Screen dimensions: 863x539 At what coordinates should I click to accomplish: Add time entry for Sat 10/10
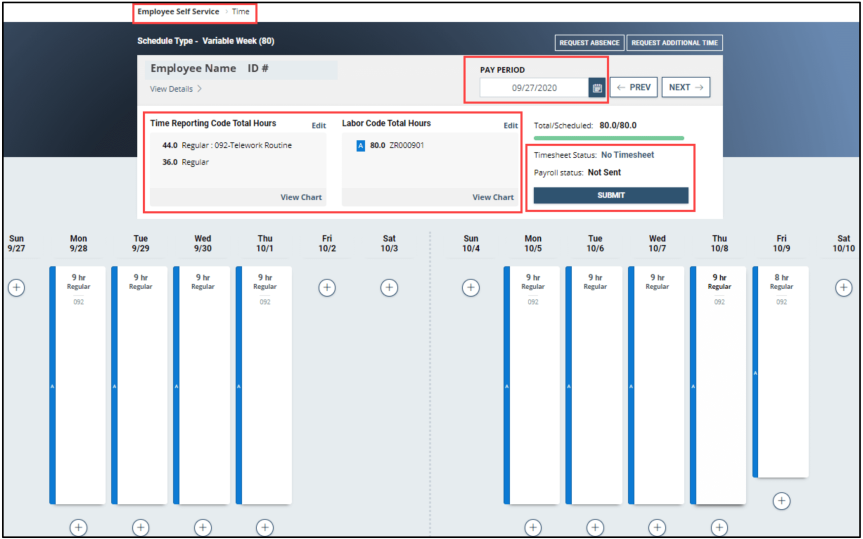[844, 288]
